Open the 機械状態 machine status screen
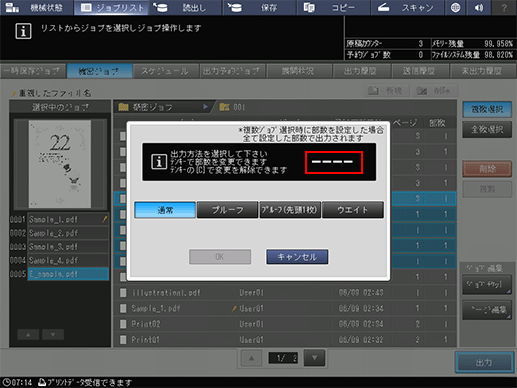Viewport: 517px width, 388px height. [36, 7]
